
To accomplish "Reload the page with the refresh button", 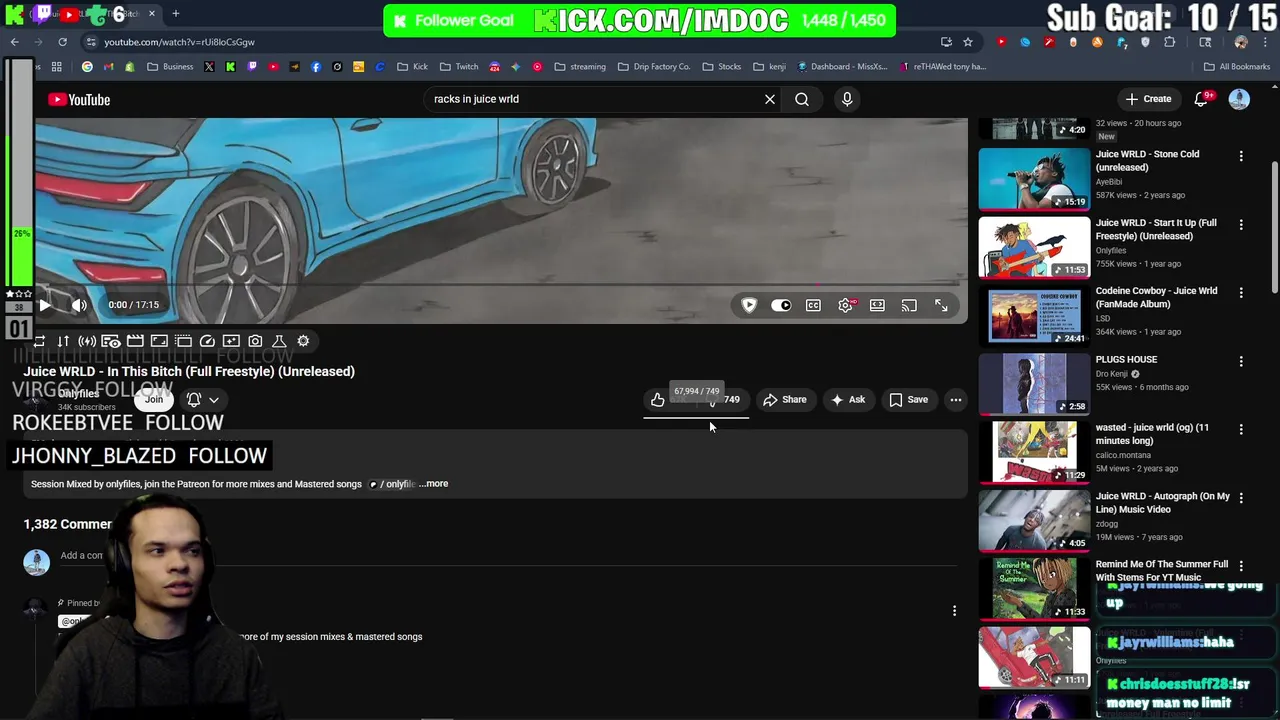I will [62, 42].
